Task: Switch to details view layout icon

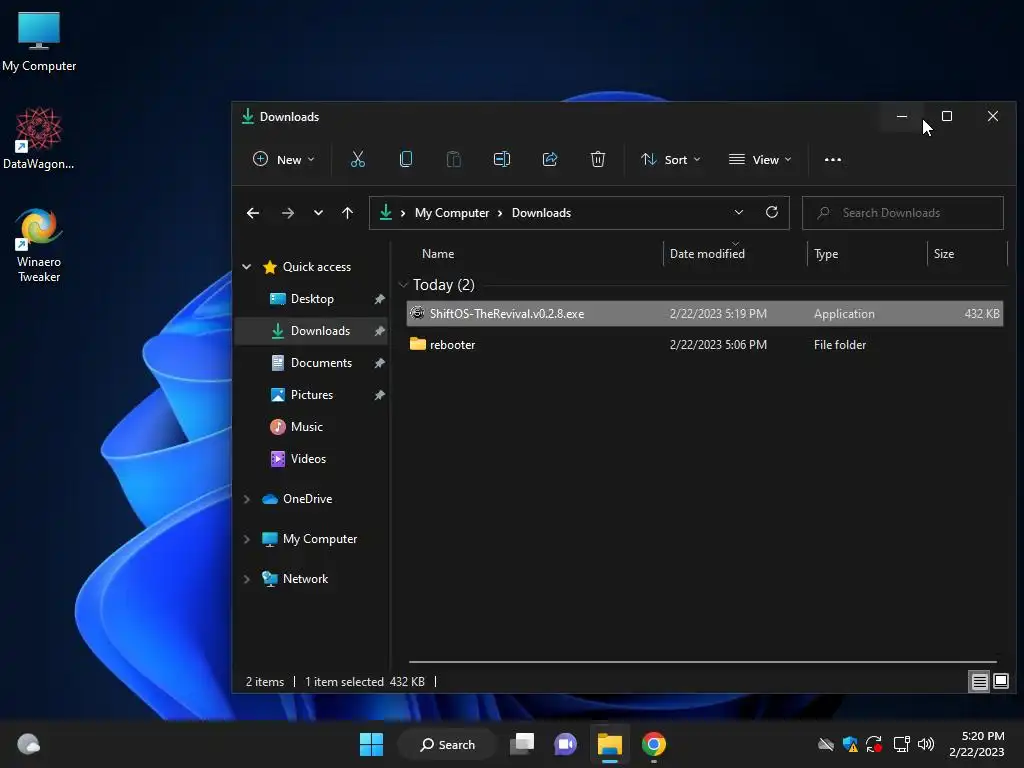Action: (x=979, y=682)
